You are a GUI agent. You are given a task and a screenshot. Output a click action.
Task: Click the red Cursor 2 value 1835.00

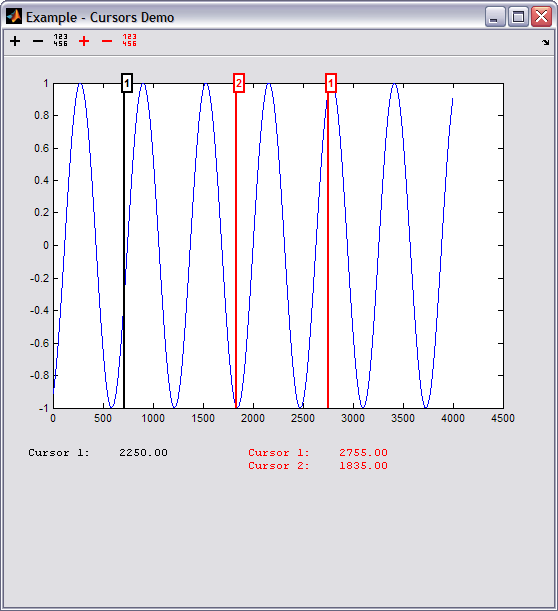(363, 465)
